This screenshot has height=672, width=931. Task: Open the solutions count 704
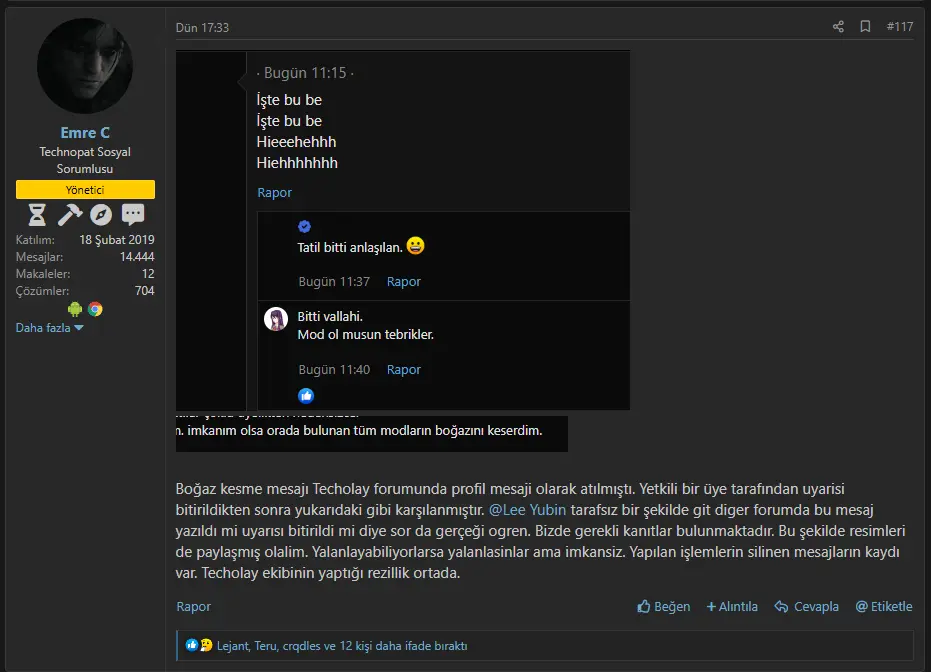point(144,291)
